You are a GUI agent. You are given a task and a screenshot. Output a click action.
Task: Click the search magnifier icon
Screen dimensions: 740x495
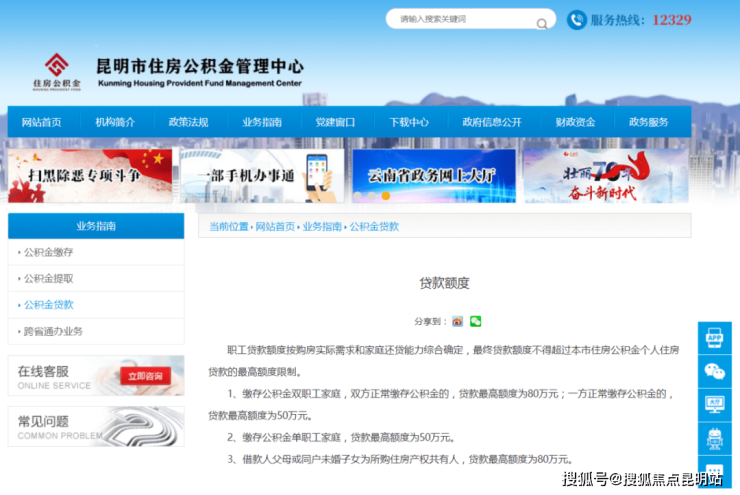pyautogui.click(x=542, y=22)
